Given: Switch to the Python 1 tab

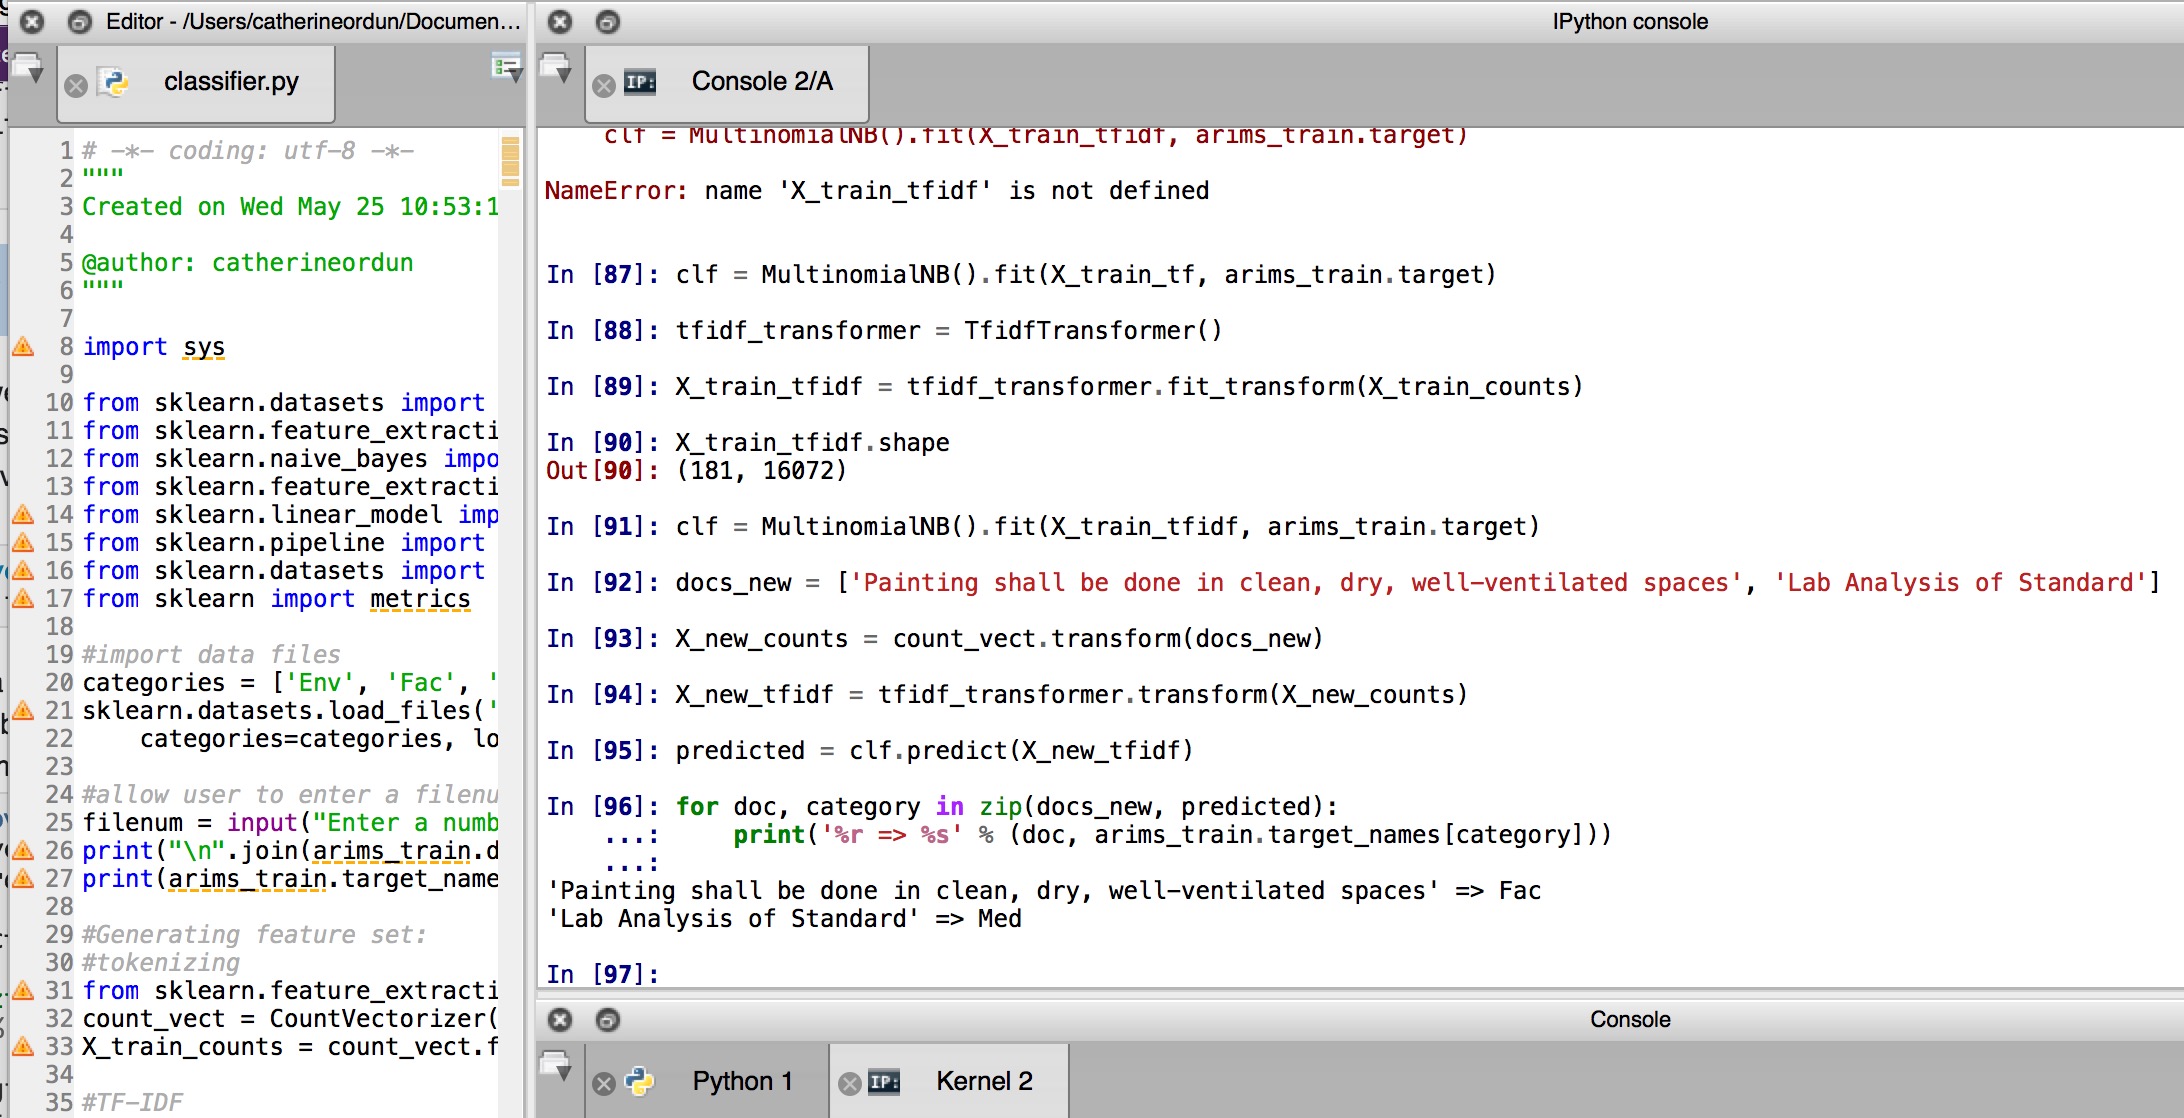Looking at the screenshot, I should [742, 1082].
